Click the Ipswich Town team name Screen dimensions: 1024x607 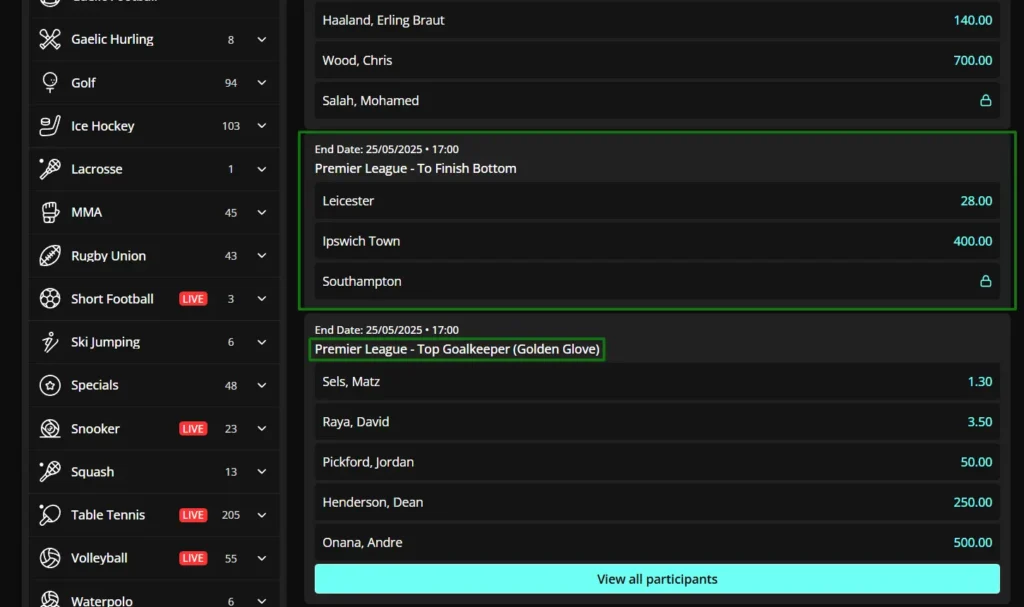pos(361,241)
